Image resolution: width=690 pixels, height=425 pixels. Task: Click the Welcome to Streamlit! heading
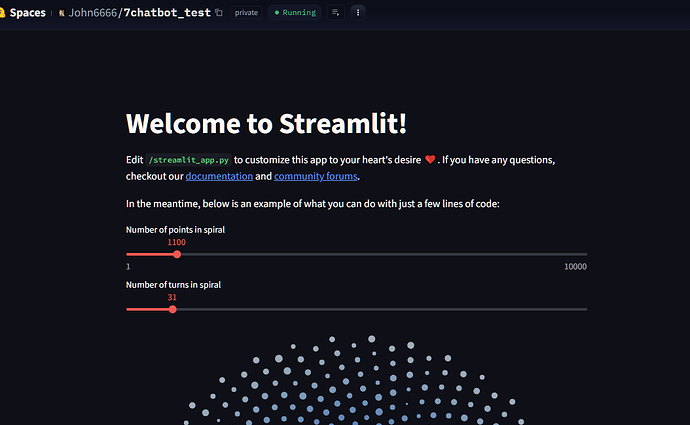(266, 123)
